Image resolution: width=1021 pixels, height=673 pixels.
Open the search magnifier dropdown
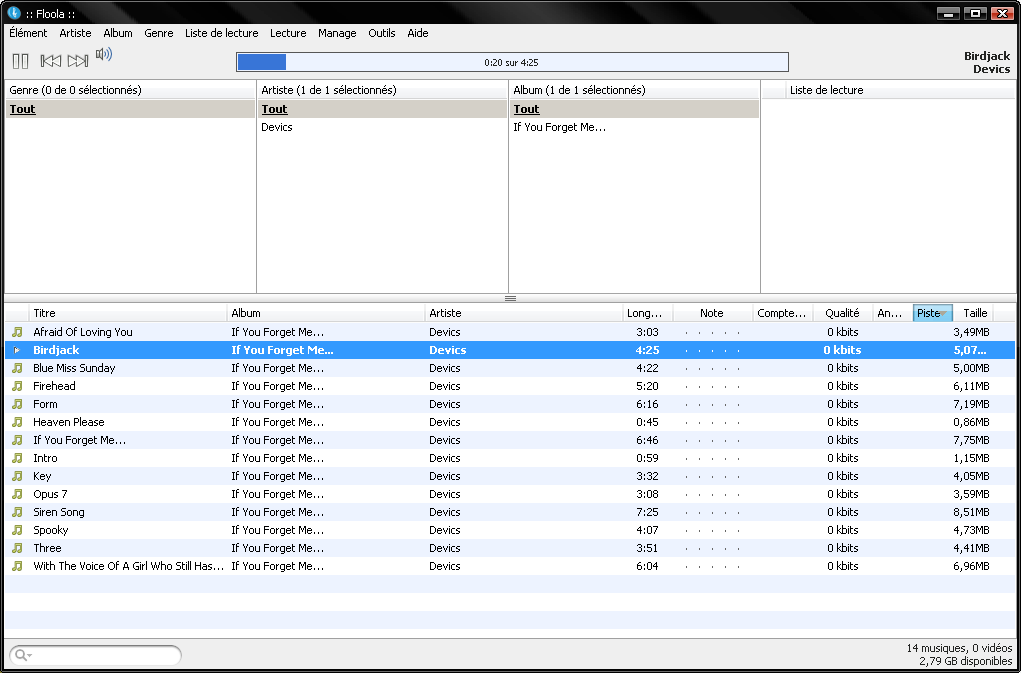click(23, 655)
